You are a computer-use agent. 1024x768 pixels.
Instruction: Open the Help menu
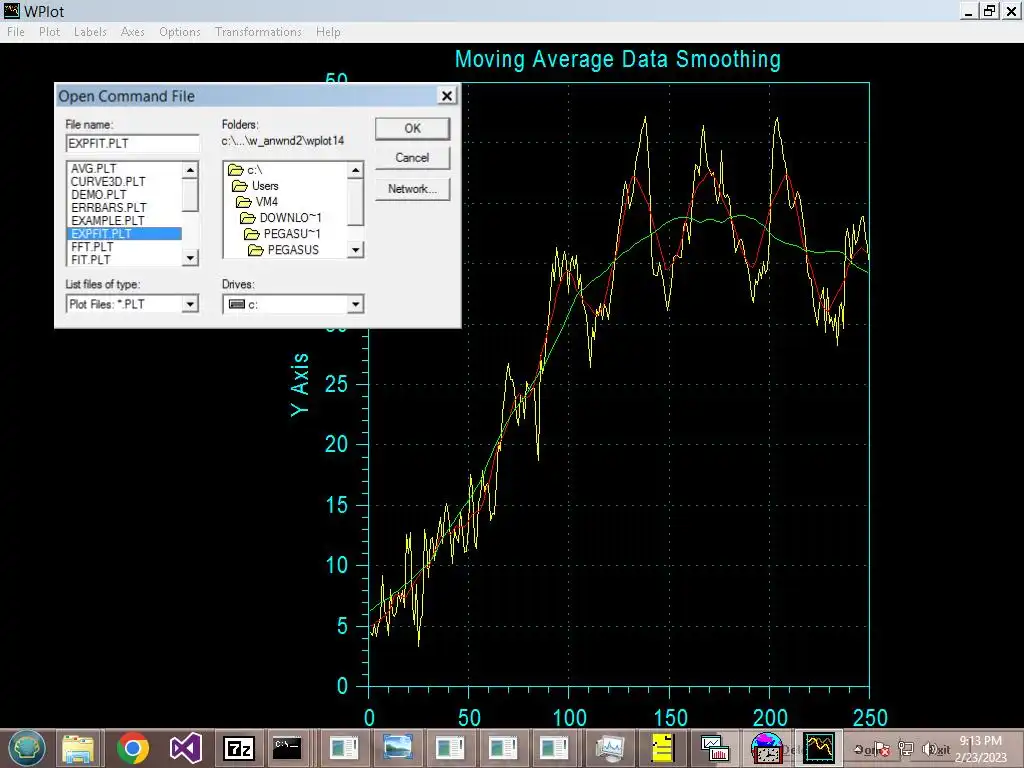click(328, 32)
